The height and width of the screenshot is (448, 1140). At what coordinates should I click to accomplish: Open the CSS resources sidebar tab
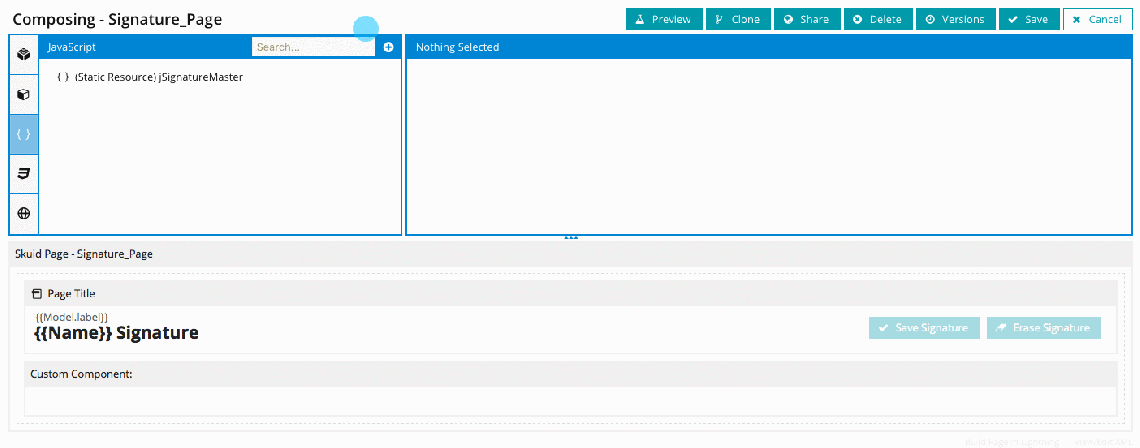(x=23, y=174)
